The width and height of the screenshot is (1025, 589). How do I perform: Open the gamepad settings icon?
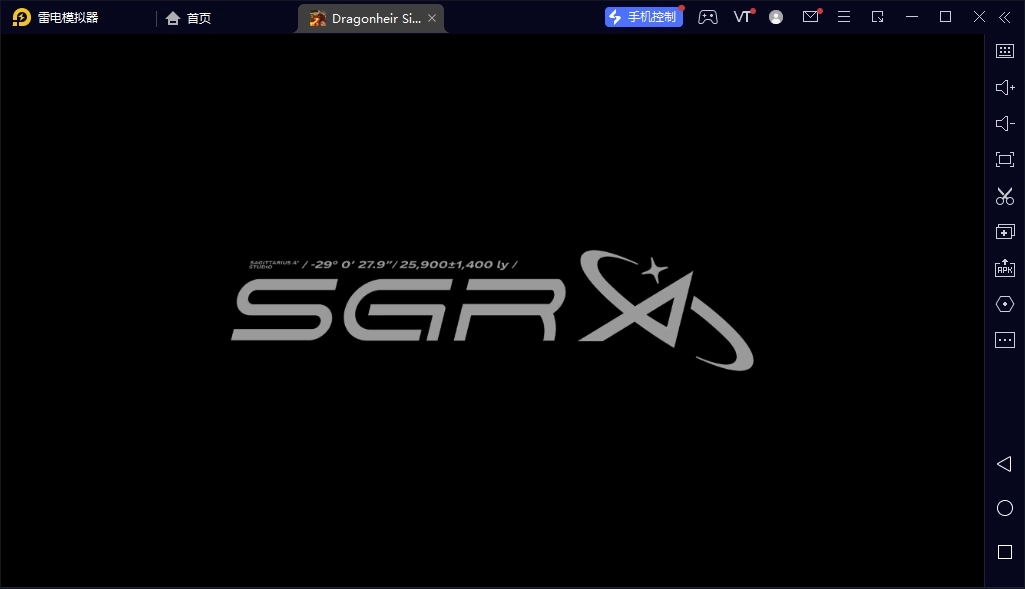click(708, 17)
